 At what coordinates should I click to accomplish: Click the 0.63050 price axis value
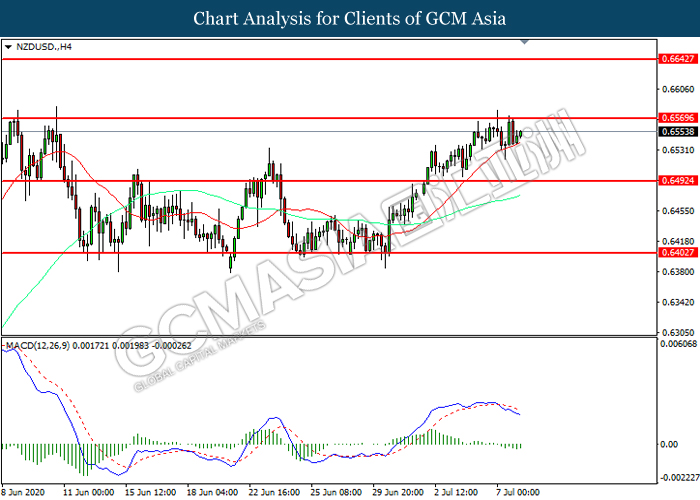pos(678,333)
